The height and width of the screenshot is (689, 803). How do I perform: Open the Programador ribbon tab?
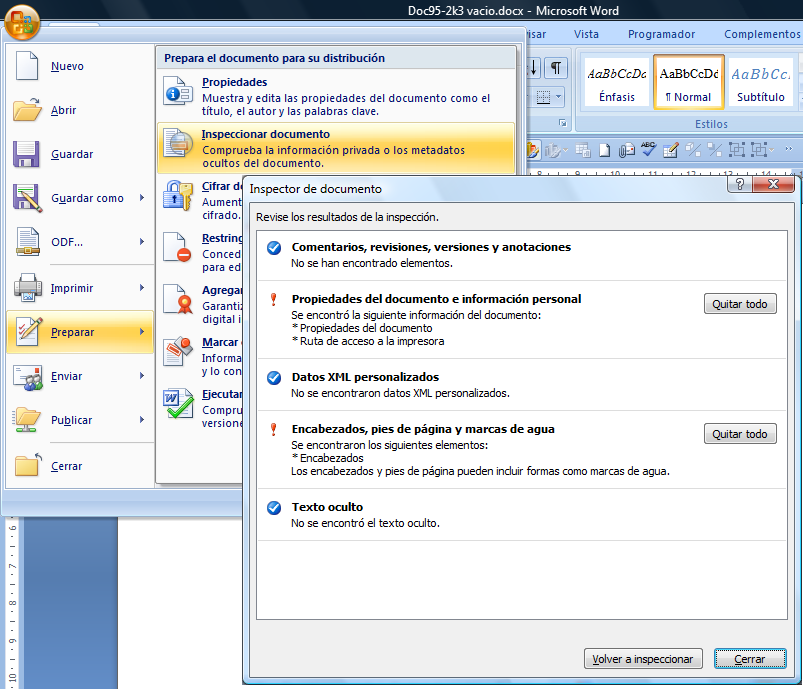pos(661,34)
